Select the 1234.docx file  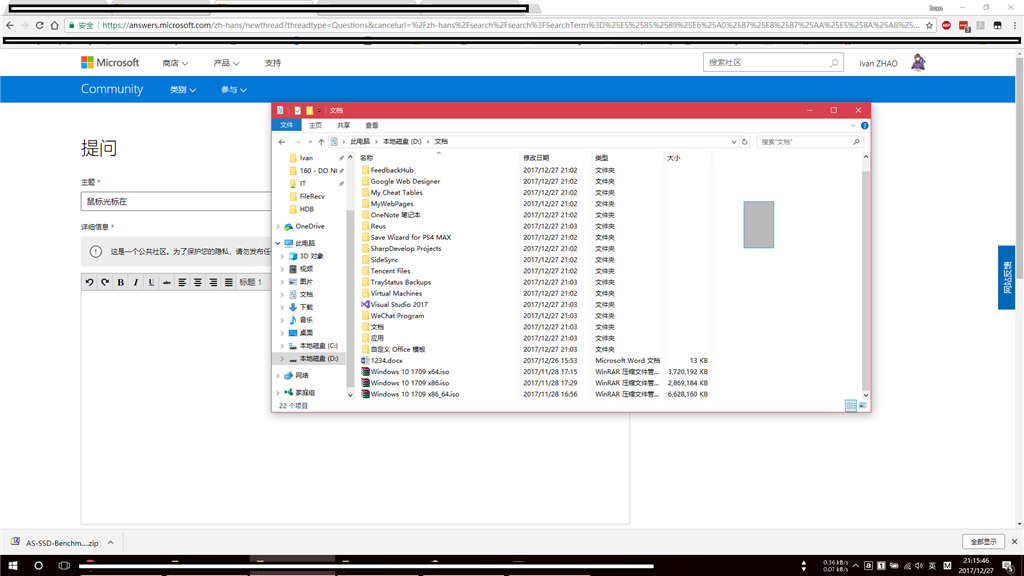point(387,360)
